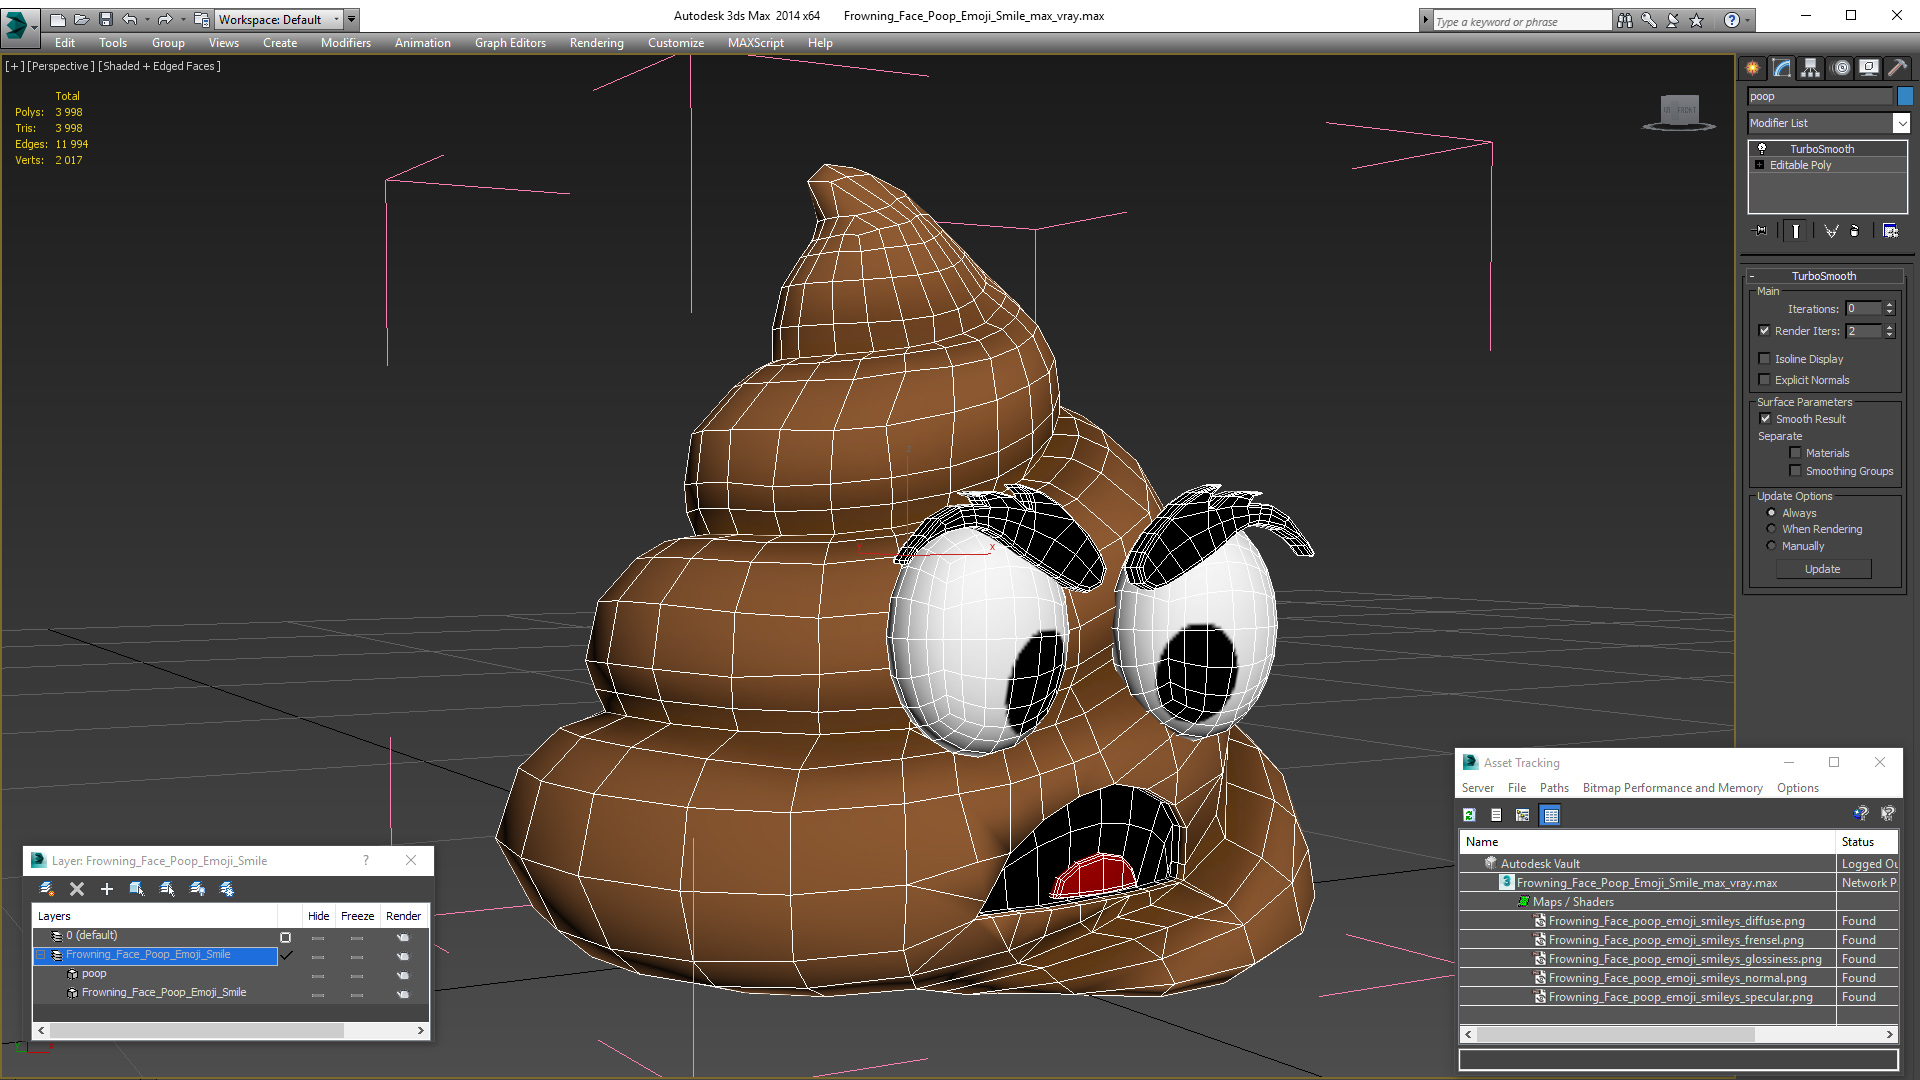Toggle TurboSmooth lightbulb visibility
The image size is (1920, 1080).
pos(1762,148)
